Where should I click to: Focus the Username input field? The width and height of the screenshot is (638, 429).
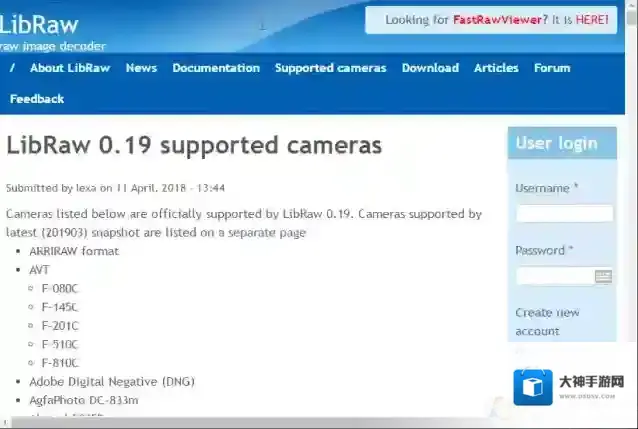click(x=564, y=213)
